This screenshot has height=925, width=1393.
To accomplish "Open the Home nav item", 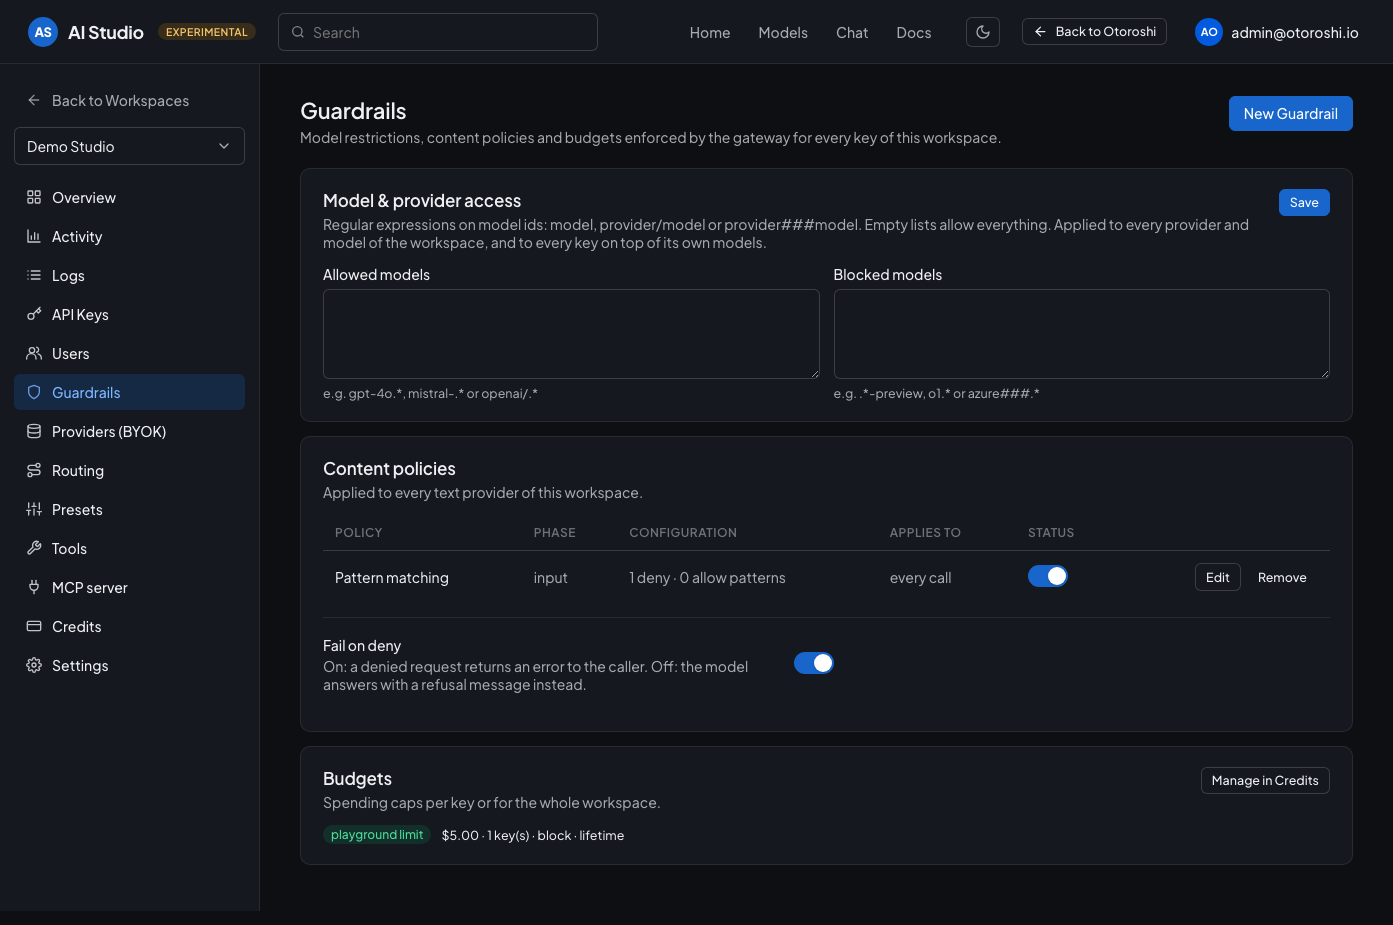I will [x=710, y=33].
